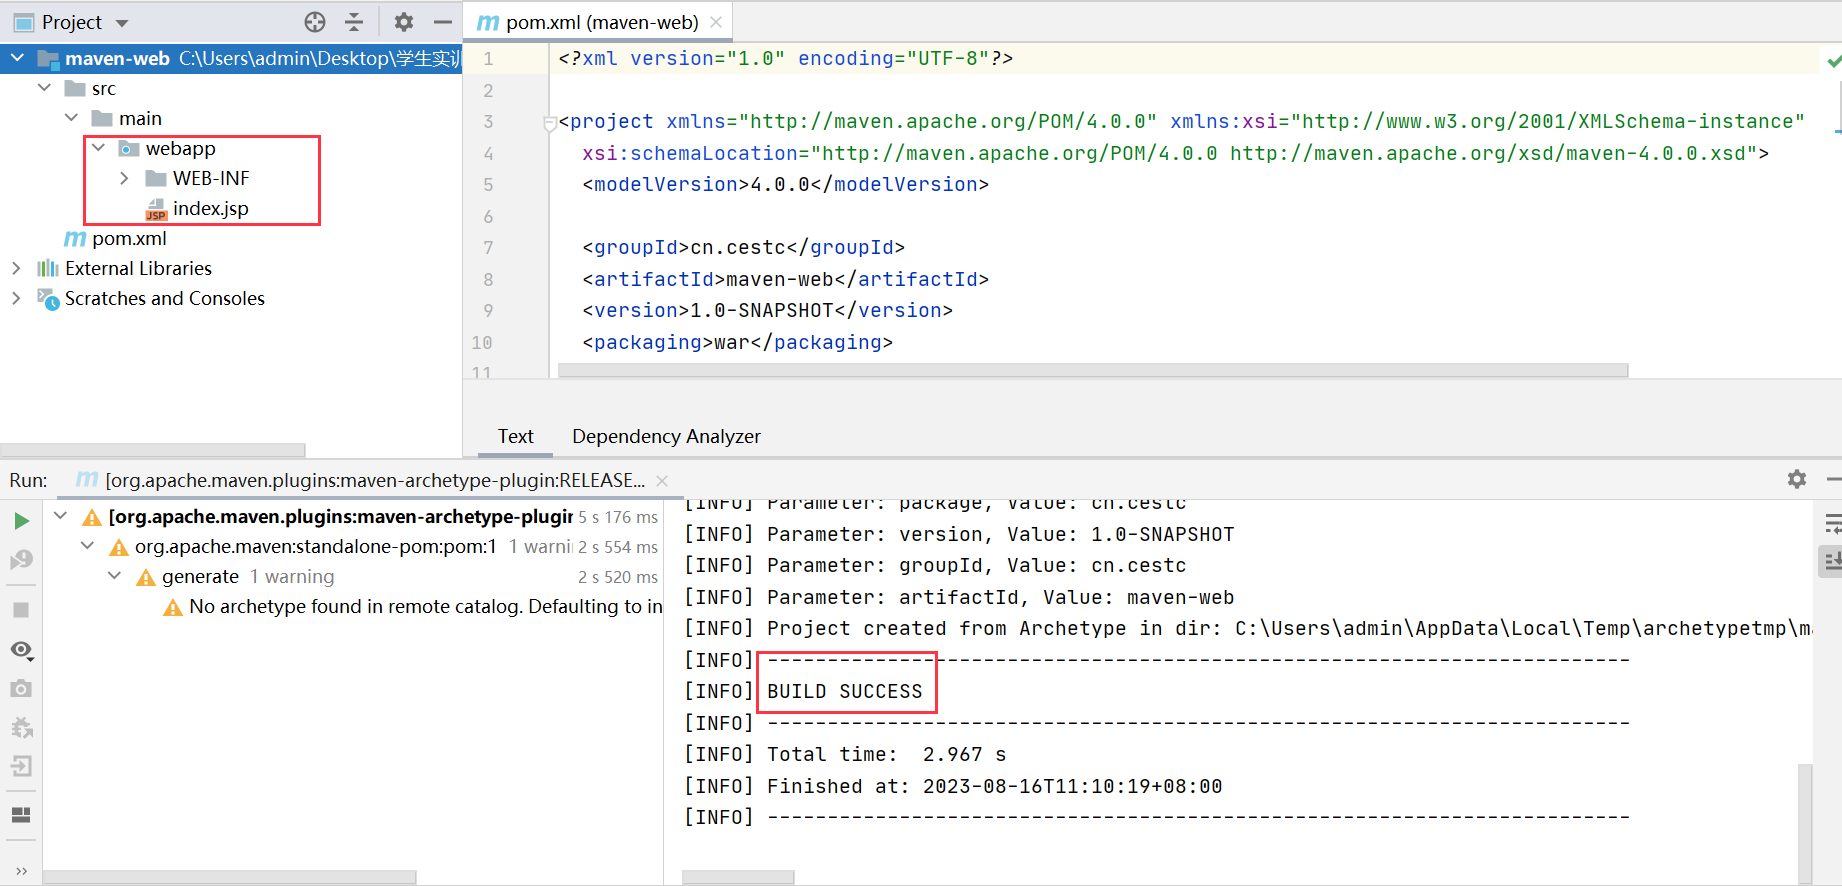1842x886 pixels.
Task: Click the exit arrow icon in Run toolbar
Action: [21, 766]
